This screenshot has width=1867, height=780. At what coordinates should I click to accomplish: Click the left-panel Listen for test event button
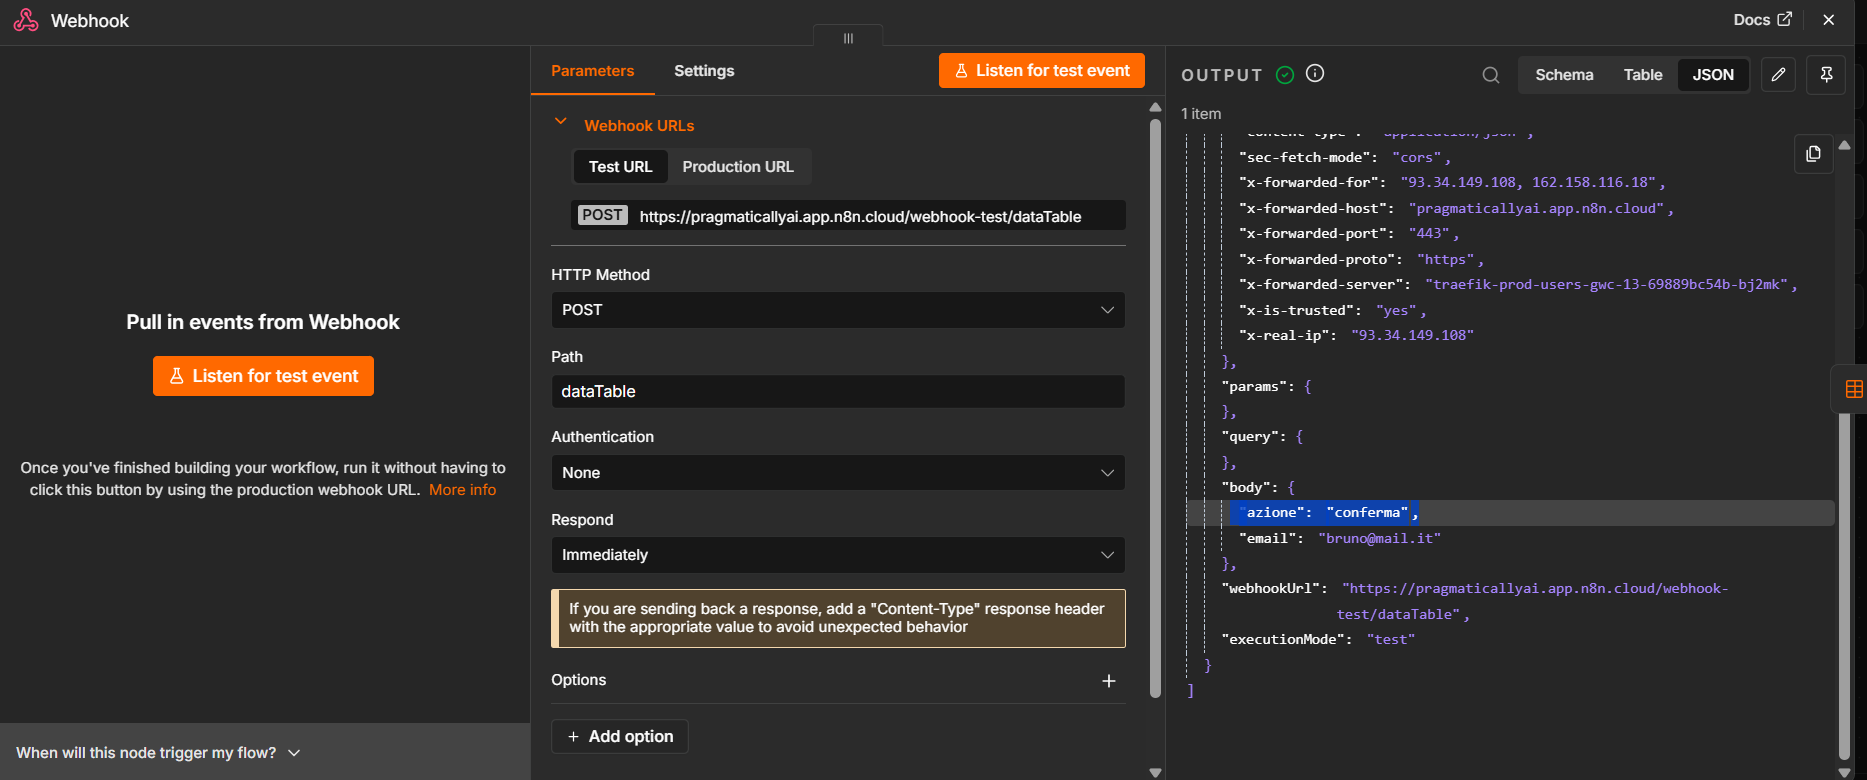(x=263, y=376)
